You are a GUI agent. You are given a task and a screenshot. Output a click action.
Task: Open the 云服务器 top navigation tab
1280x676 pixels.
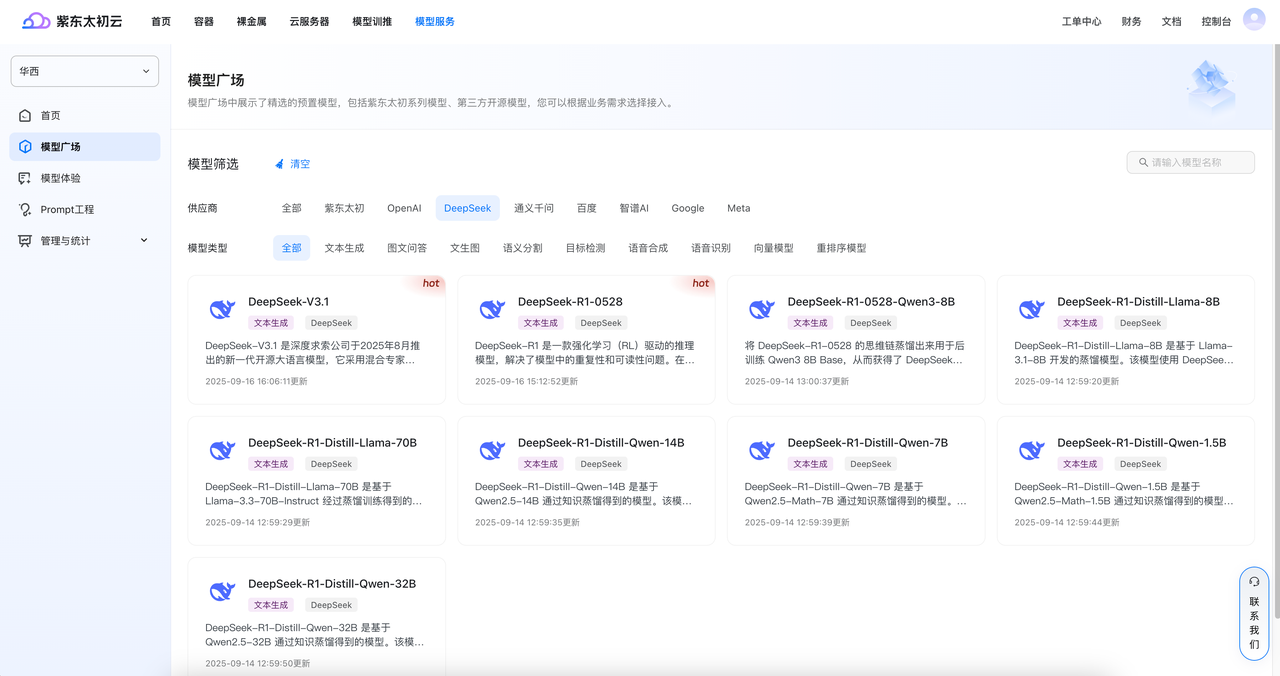(x=309, y=21)
